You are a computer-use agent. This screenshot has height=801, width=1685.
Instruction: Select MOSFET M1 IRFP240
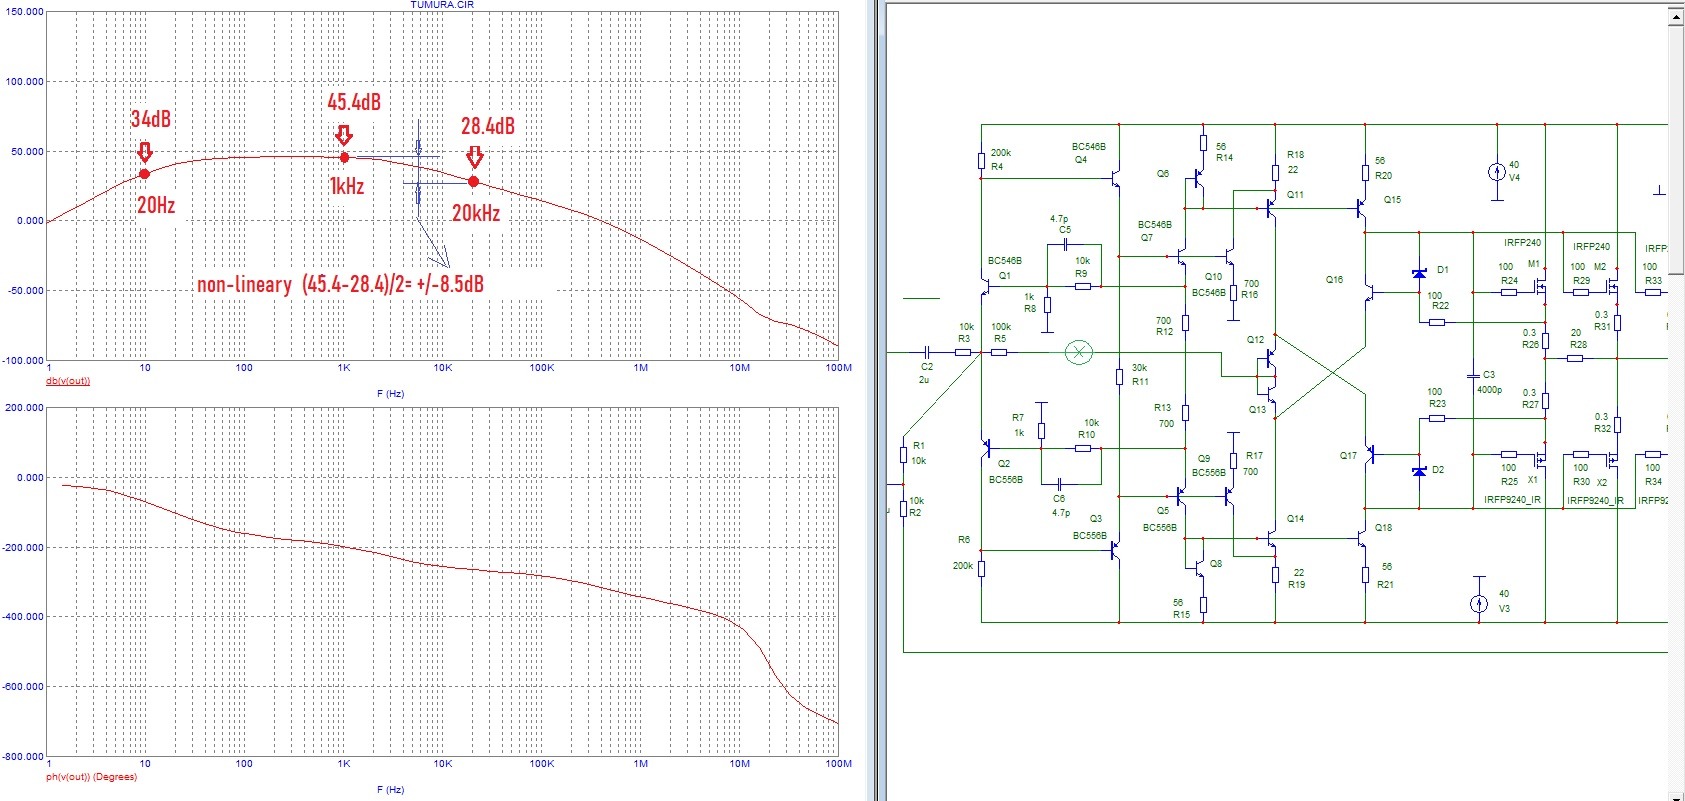(1540, 286)
